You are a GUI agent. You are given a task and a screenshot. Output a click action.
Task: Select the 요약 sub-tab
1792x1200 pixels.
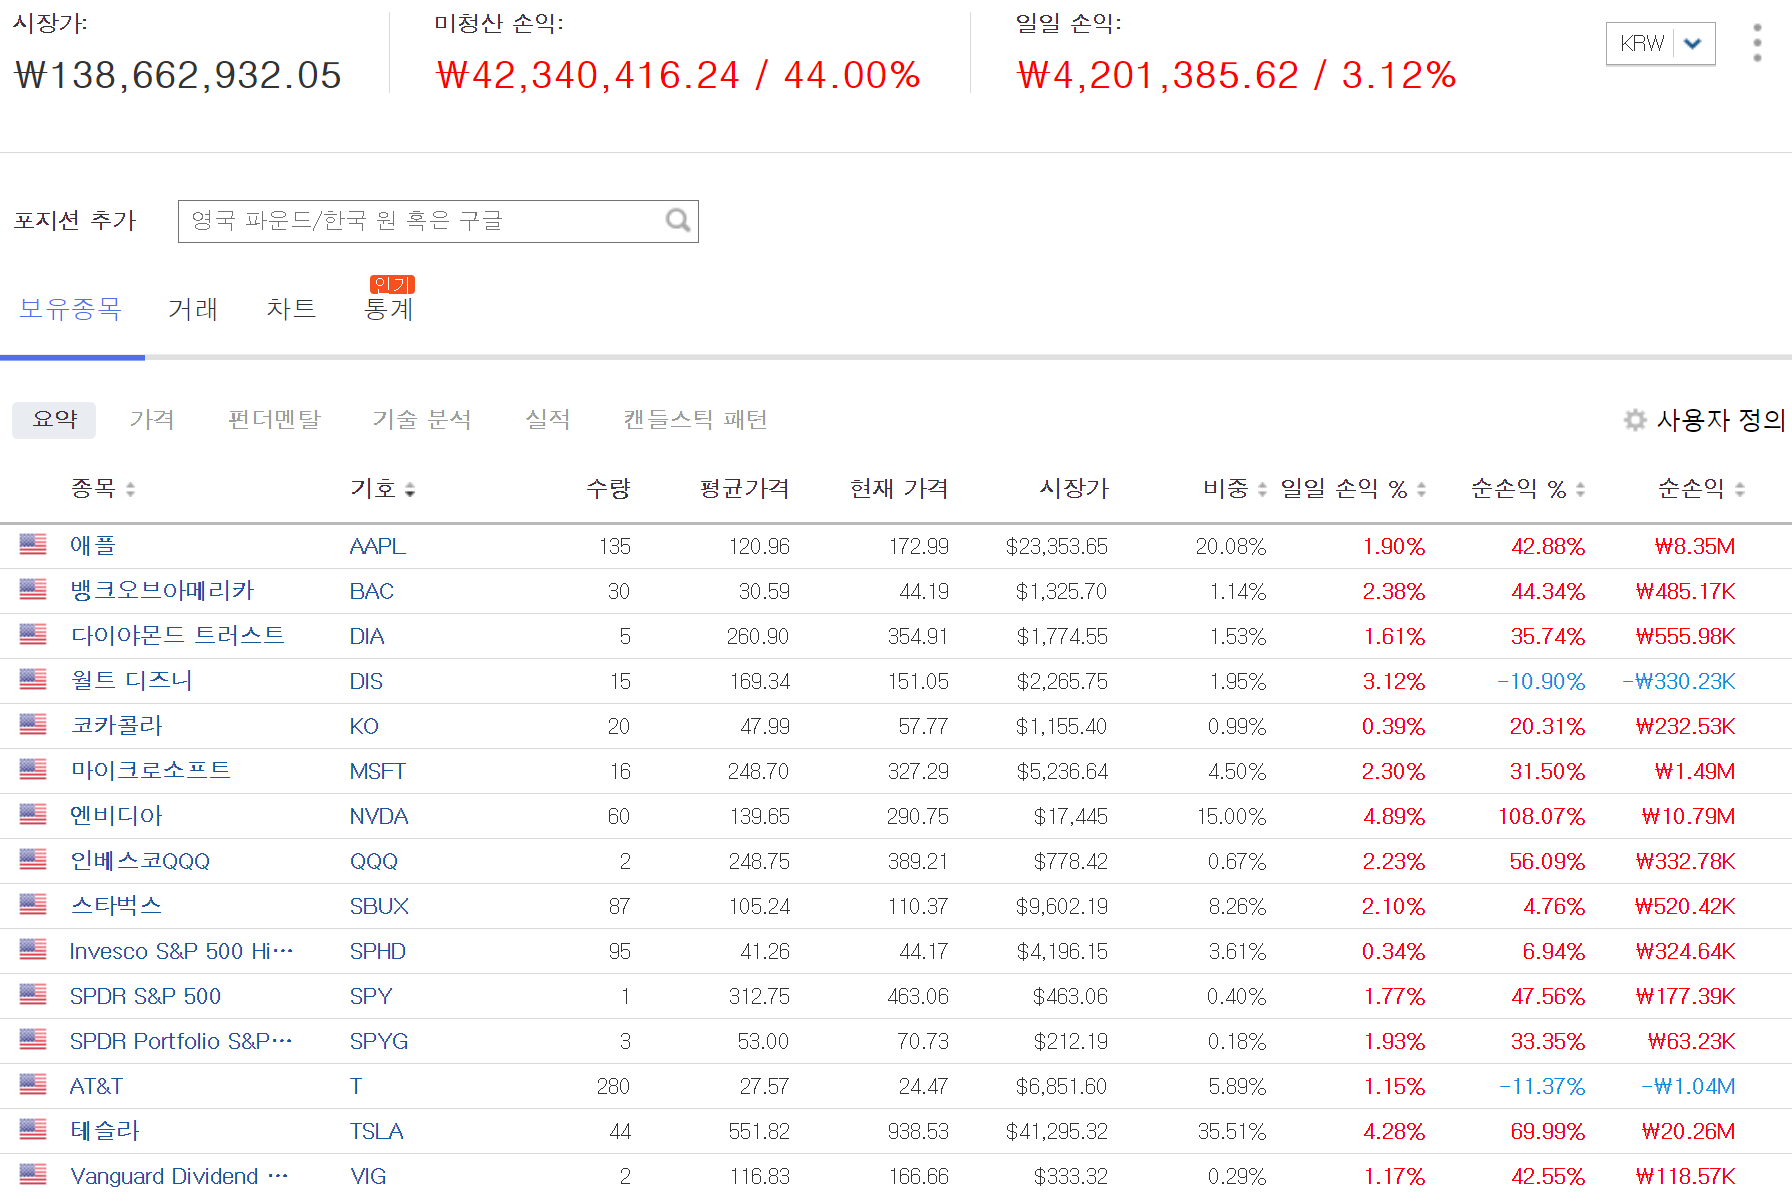click(x=54, y=420)
